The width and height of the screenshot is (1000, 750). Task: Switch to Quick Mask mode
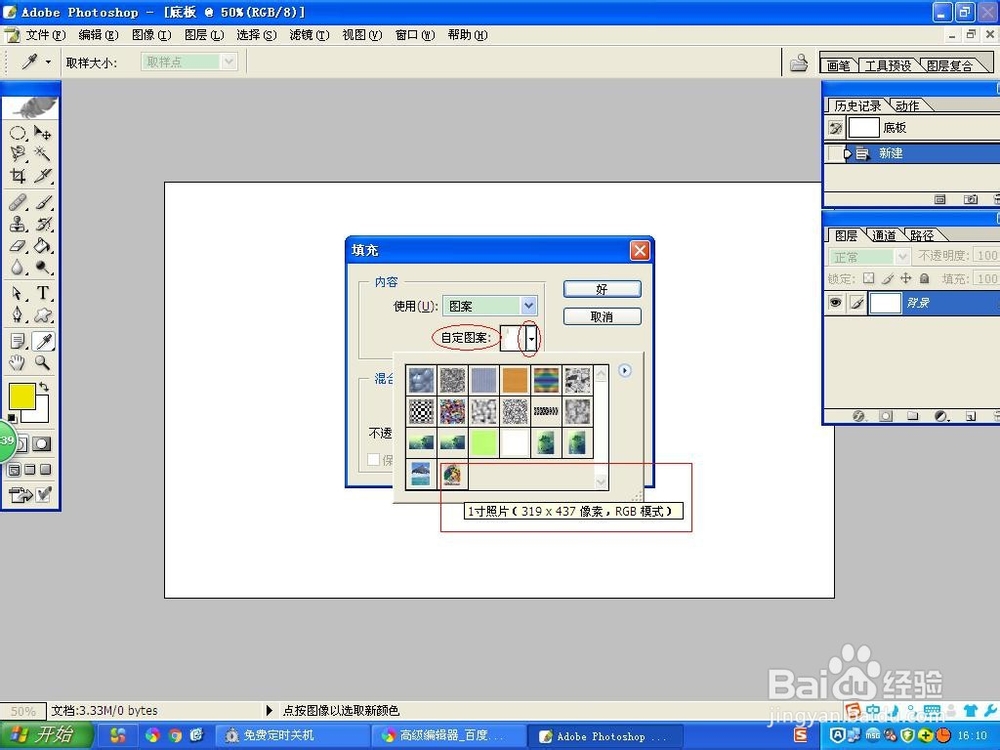(41, 443)
